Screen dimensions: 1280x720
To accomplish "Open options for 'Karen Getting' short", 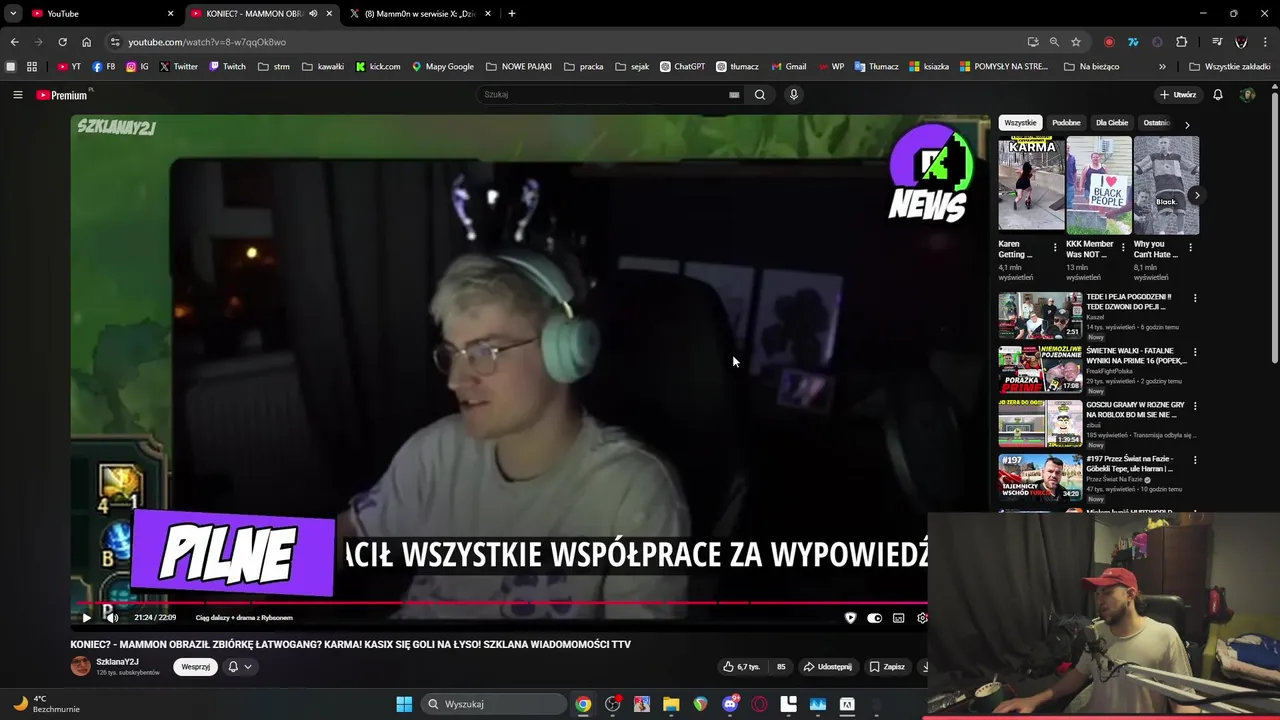I will click(1055, 248).
